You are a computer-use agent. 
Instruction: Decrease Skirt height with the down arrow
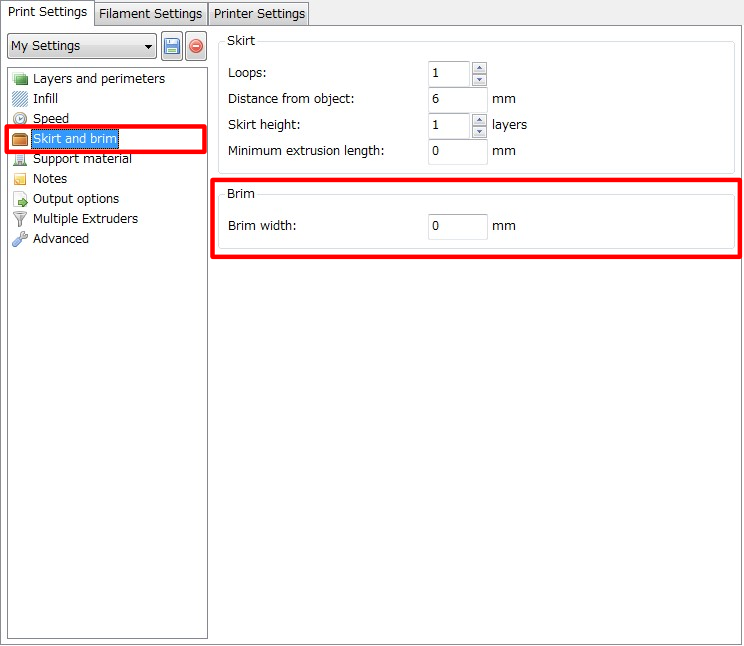click(479, 131)
